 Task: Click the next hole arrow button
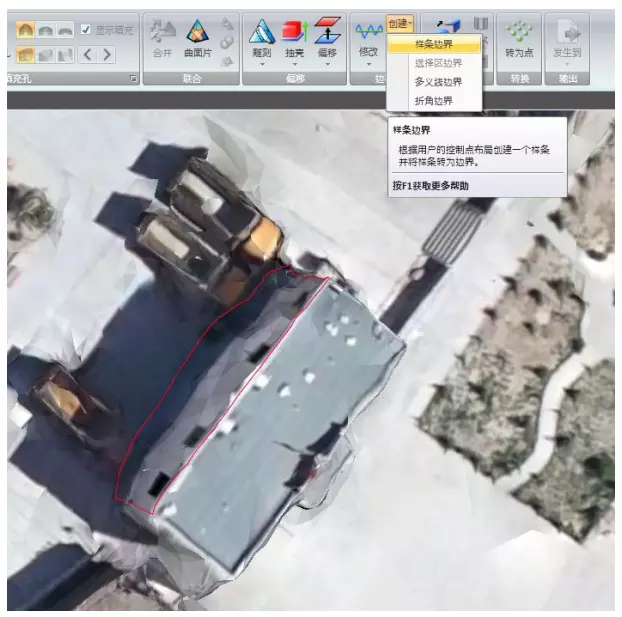[107, 54]
